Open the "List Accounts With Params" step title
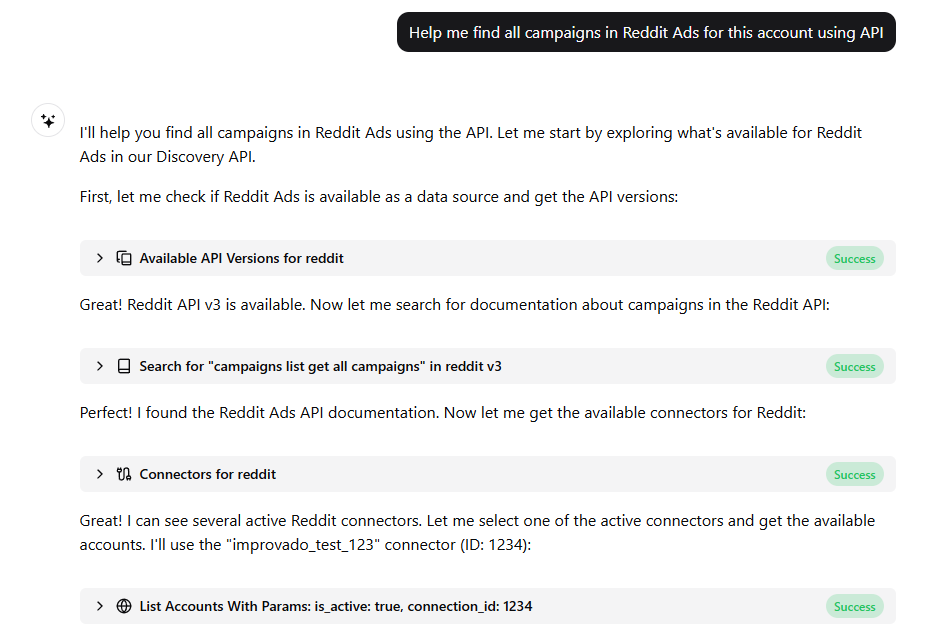Image resolution: width=931 pixels, height=634 pixels. pos(336,606)
